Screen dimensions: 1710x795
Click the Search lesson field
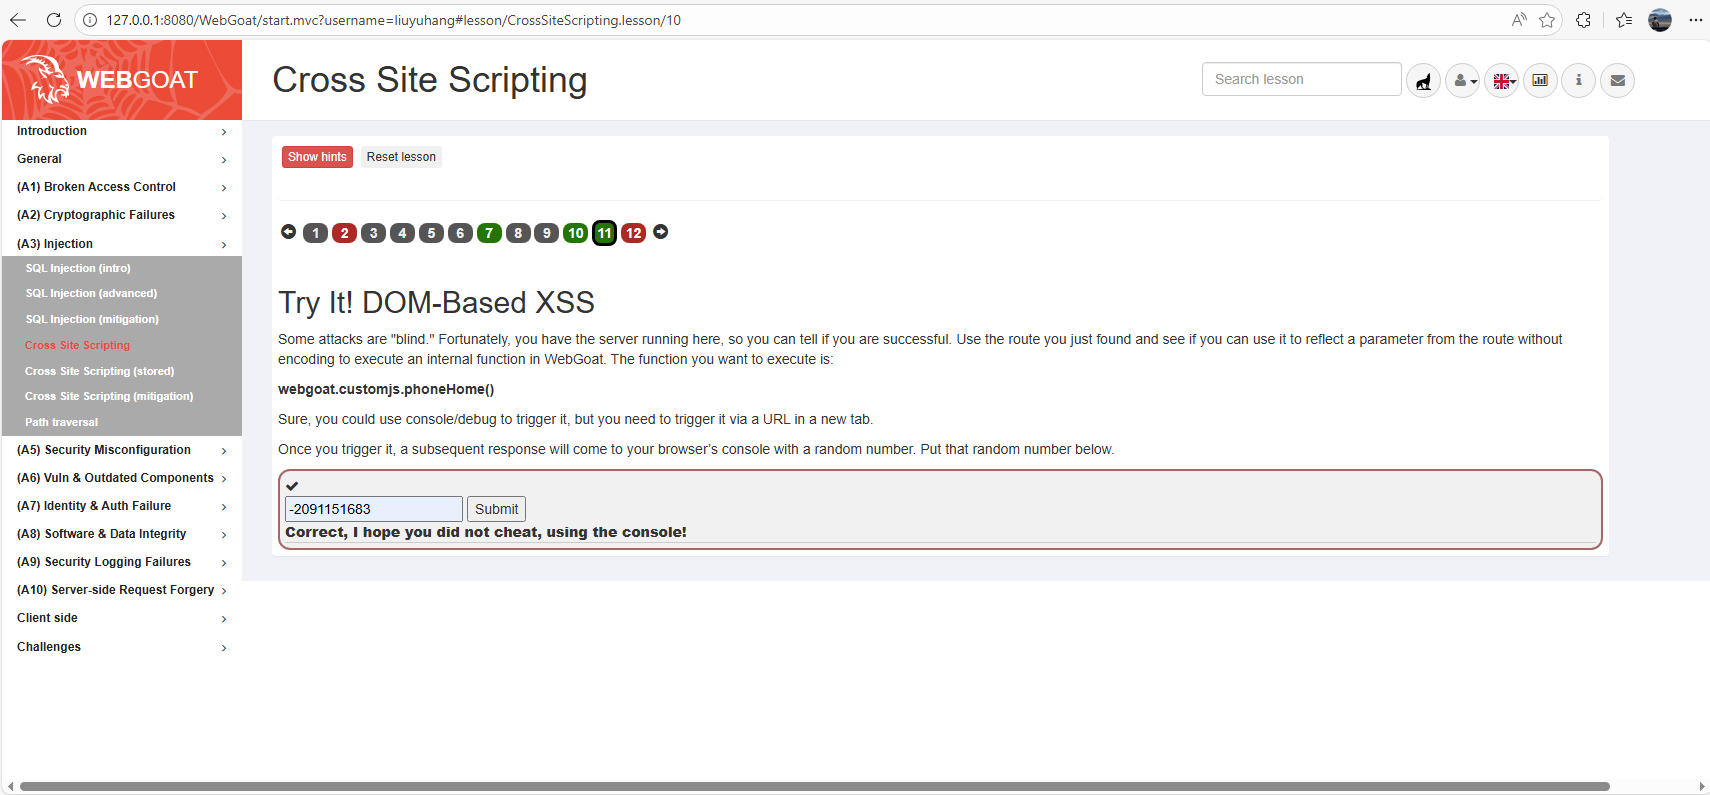coord(1301,79)
